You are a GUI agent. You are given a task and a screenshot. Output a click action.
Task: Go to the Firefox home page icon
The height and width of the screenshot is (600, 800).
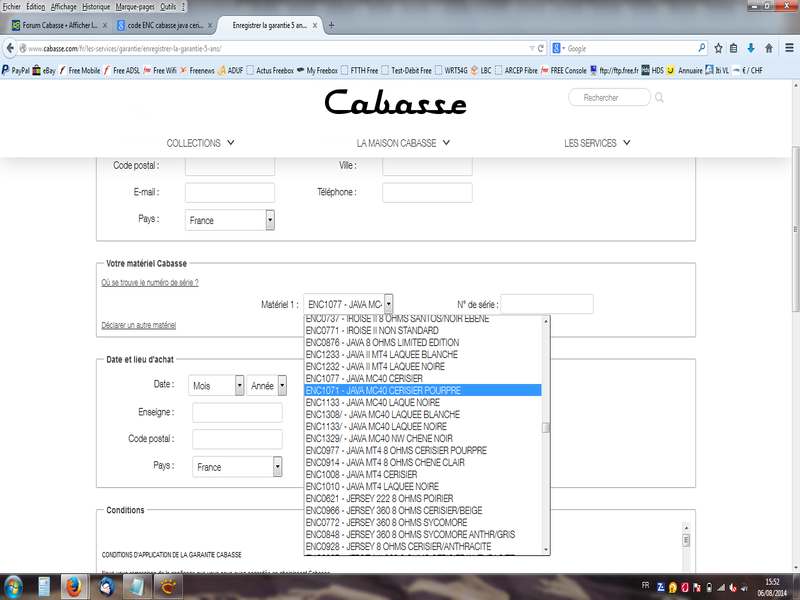tap(767, 48)
